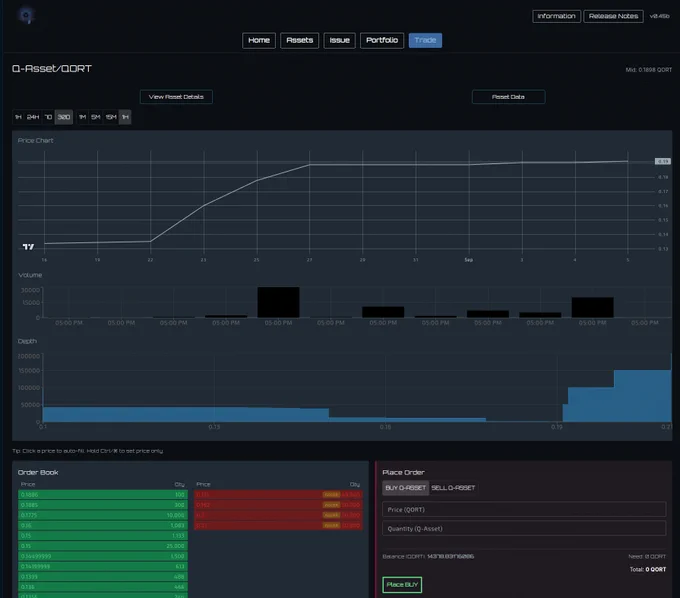Screen dimensions: 680x598
Task: Set the chart range to 30D
Action: point(64,117)
